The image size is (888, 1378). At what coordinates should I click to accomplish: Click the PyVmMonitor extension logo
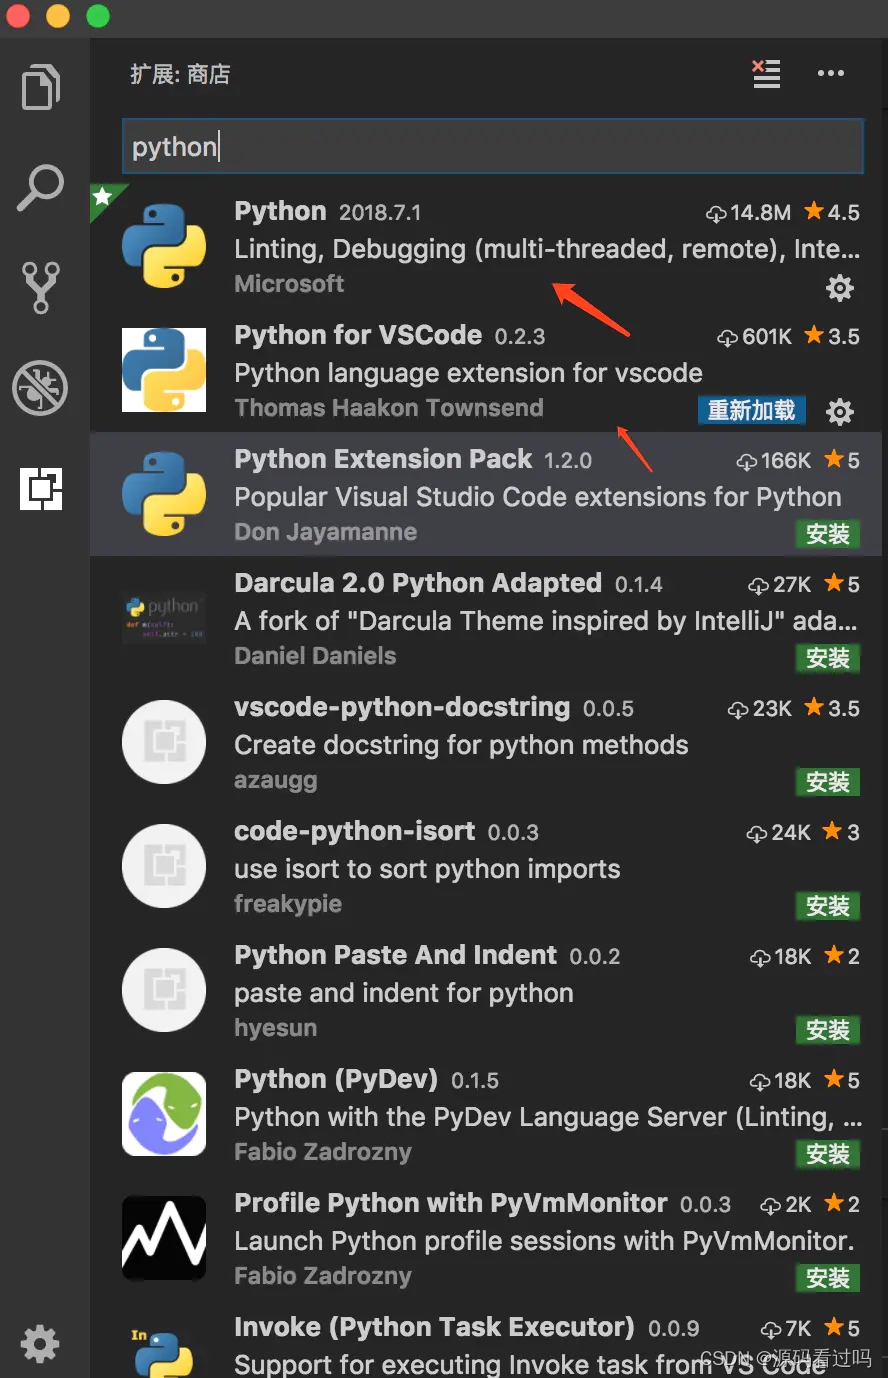coord(164,1238)
